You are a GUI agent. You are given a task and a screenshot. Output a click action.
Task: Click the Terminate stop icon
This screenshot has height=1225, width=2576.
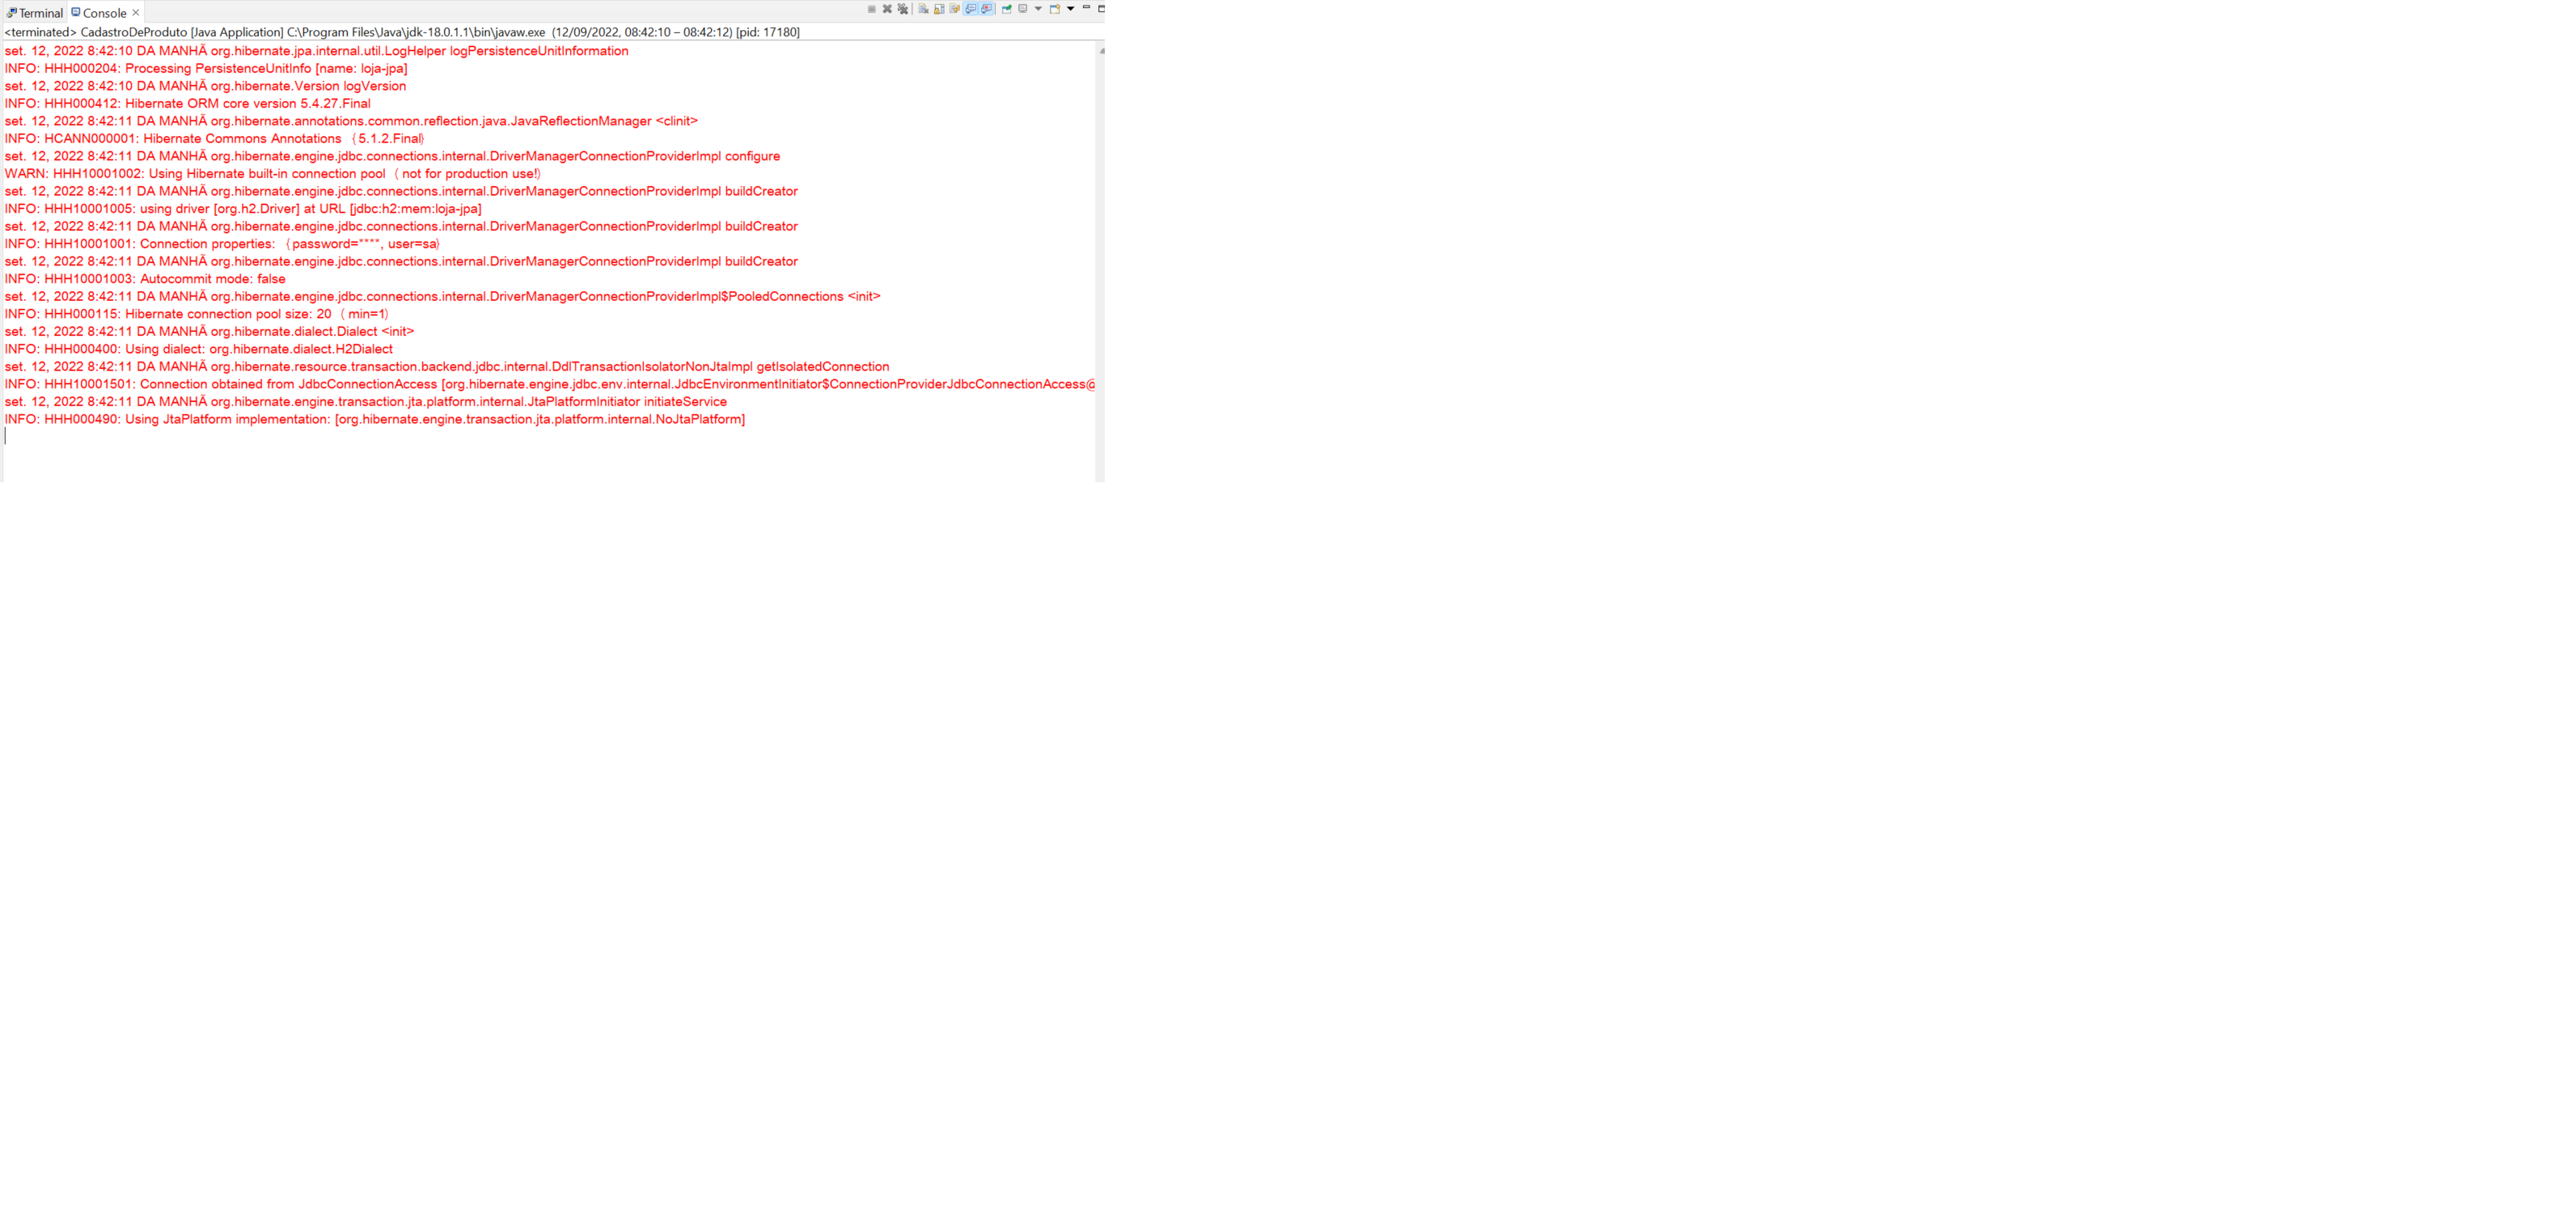pyautogui.click(x=872, y=9)
